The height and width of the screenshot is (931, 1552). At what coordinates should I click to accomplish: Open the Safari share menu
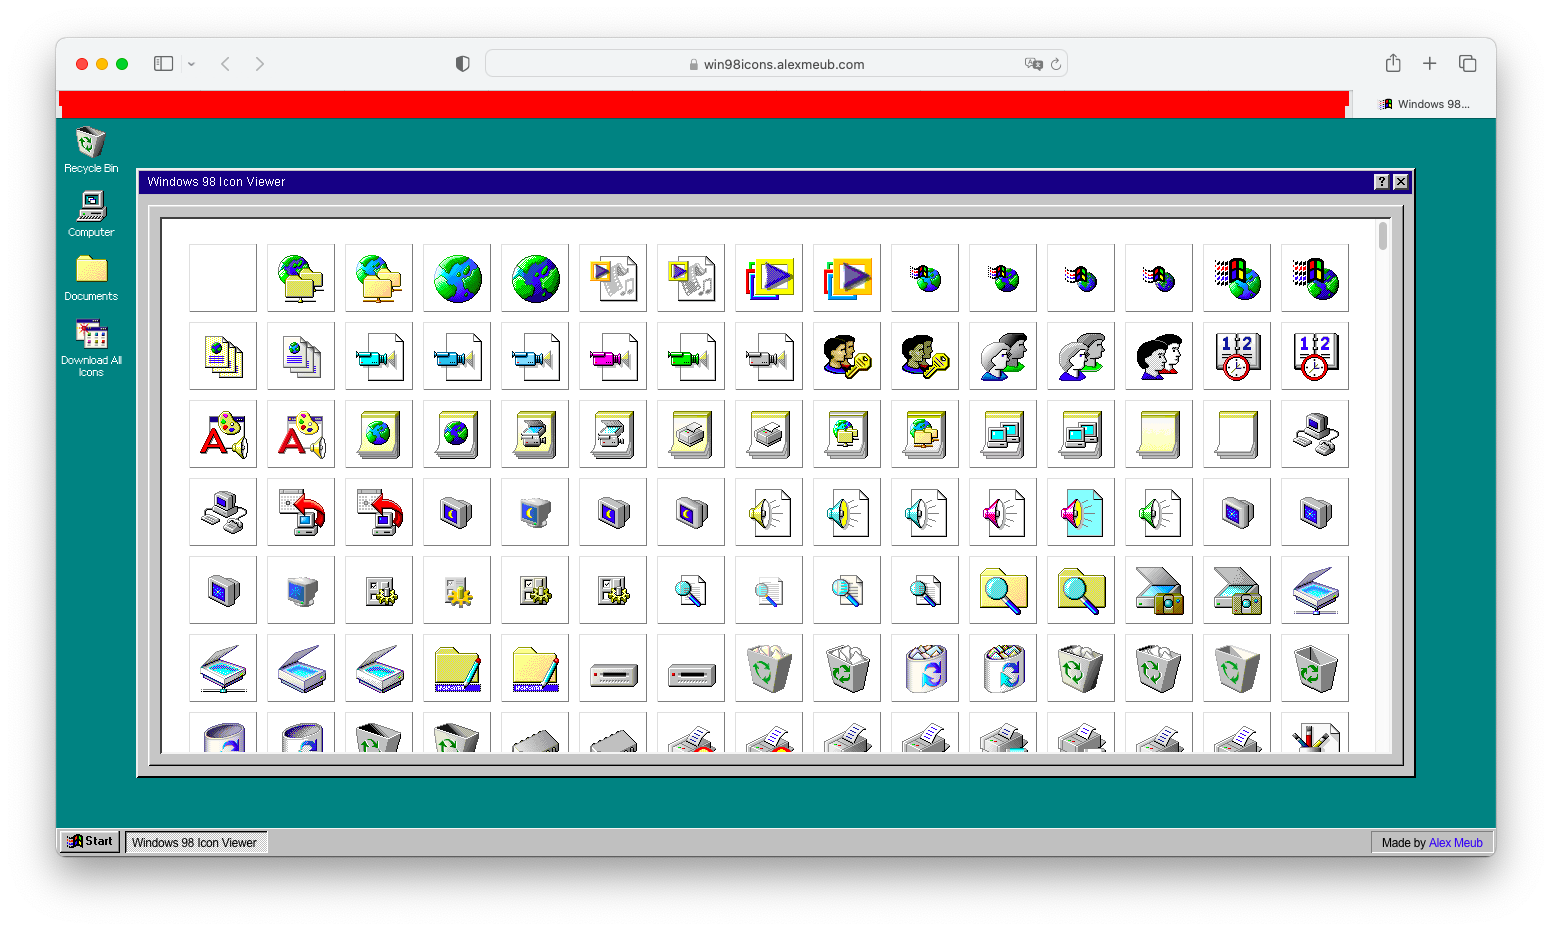coord(1393,63)
